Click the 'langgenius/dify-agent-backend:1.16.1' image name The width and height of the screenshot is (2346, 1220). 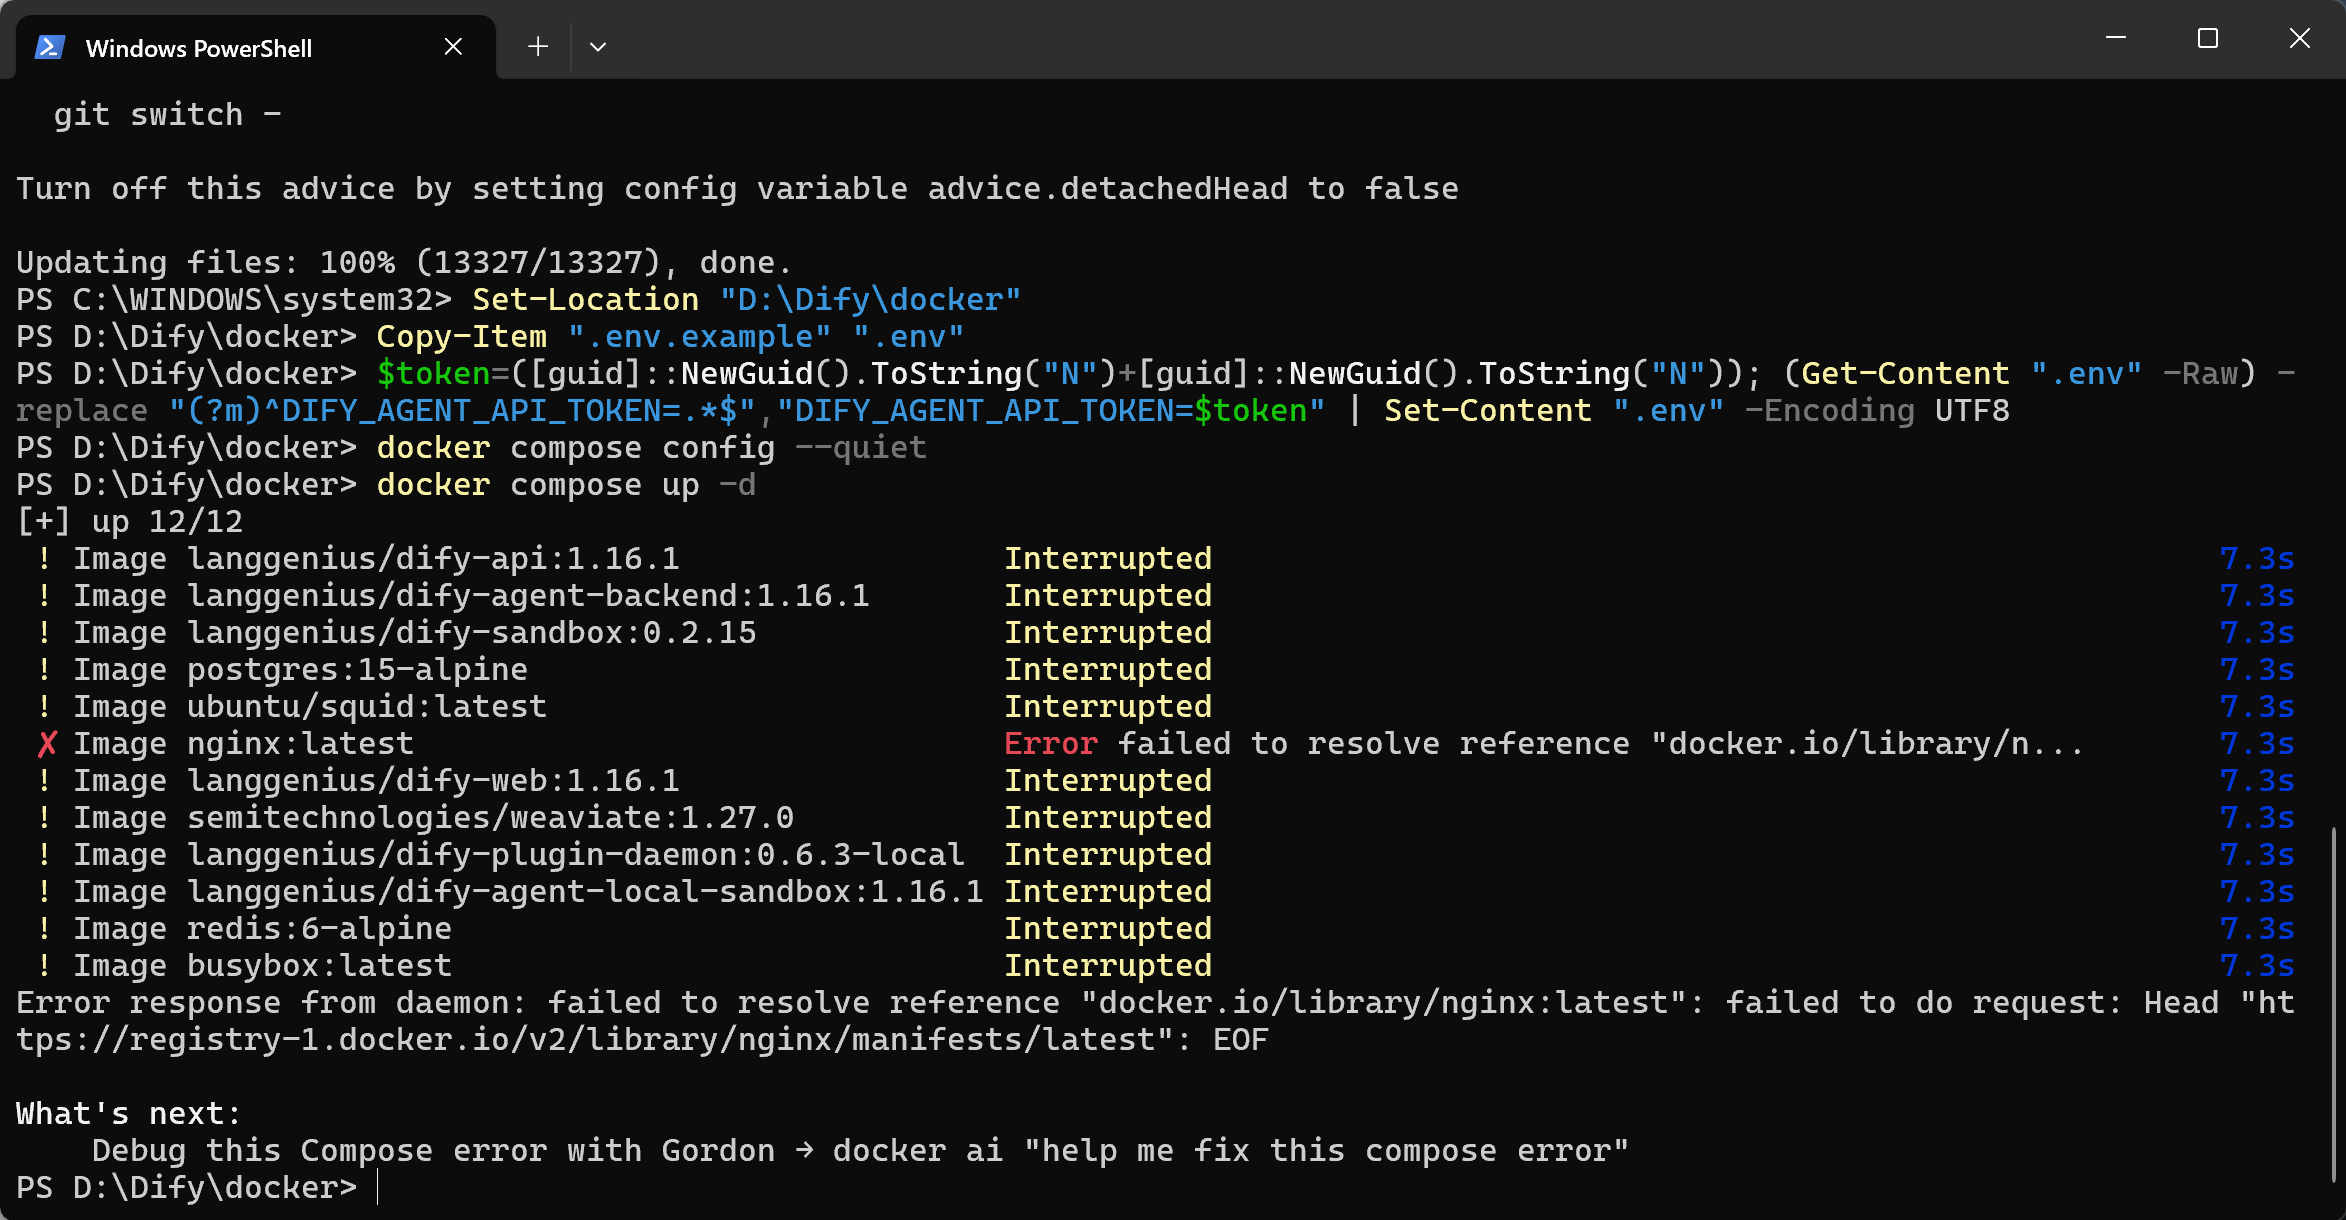[x=529, y=596]
